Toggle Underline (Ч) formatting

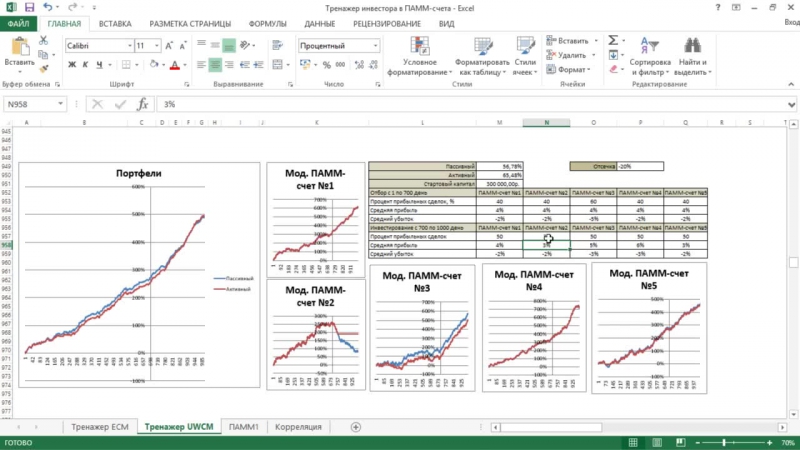pos(99,65)
